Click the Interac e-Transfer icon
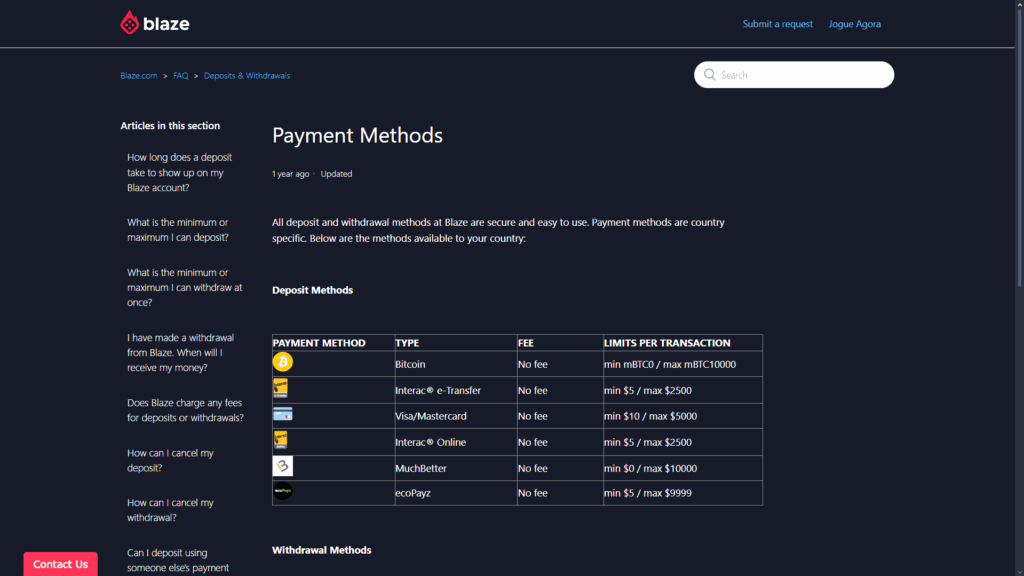1024x576 pixels. pos(283,388)
